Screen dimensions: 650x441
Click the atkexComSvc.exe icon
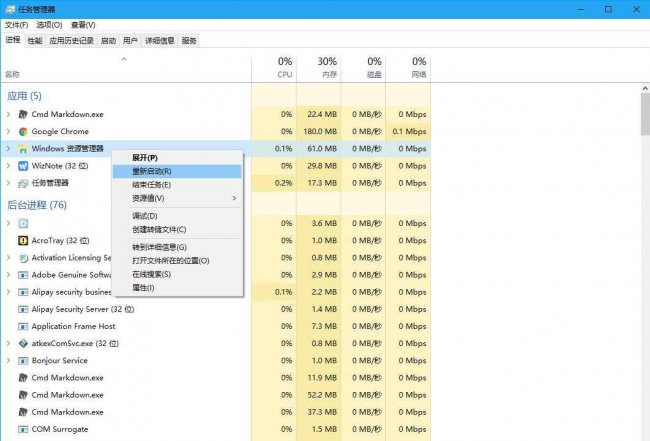tap(23, 344)
